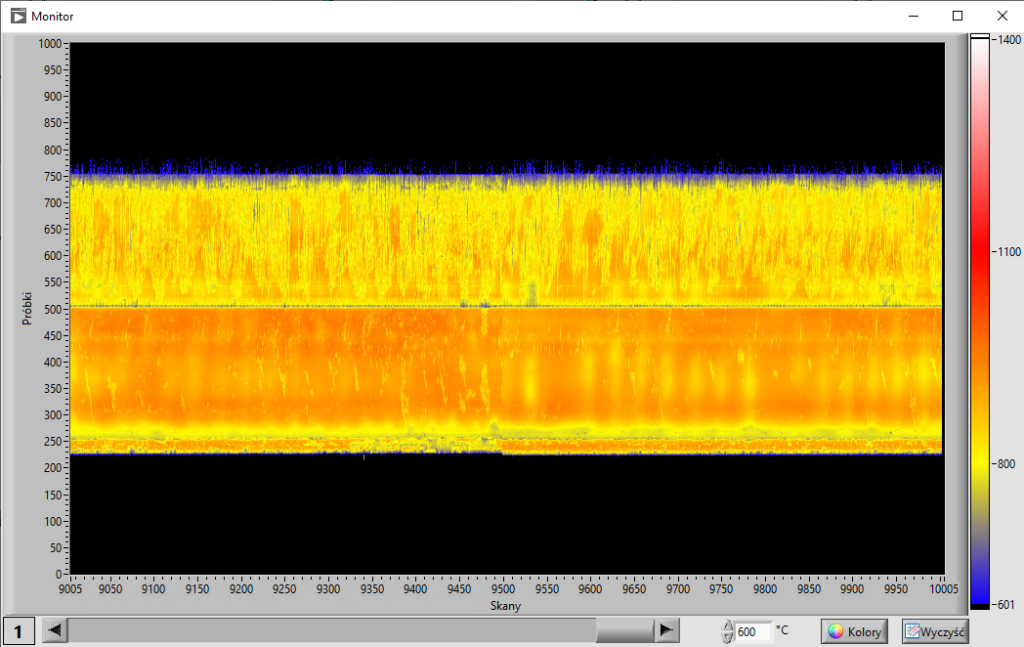The image size is (1024, 647).
Task: Clear the plot with Wyczyść button
Action: (935, 631)
